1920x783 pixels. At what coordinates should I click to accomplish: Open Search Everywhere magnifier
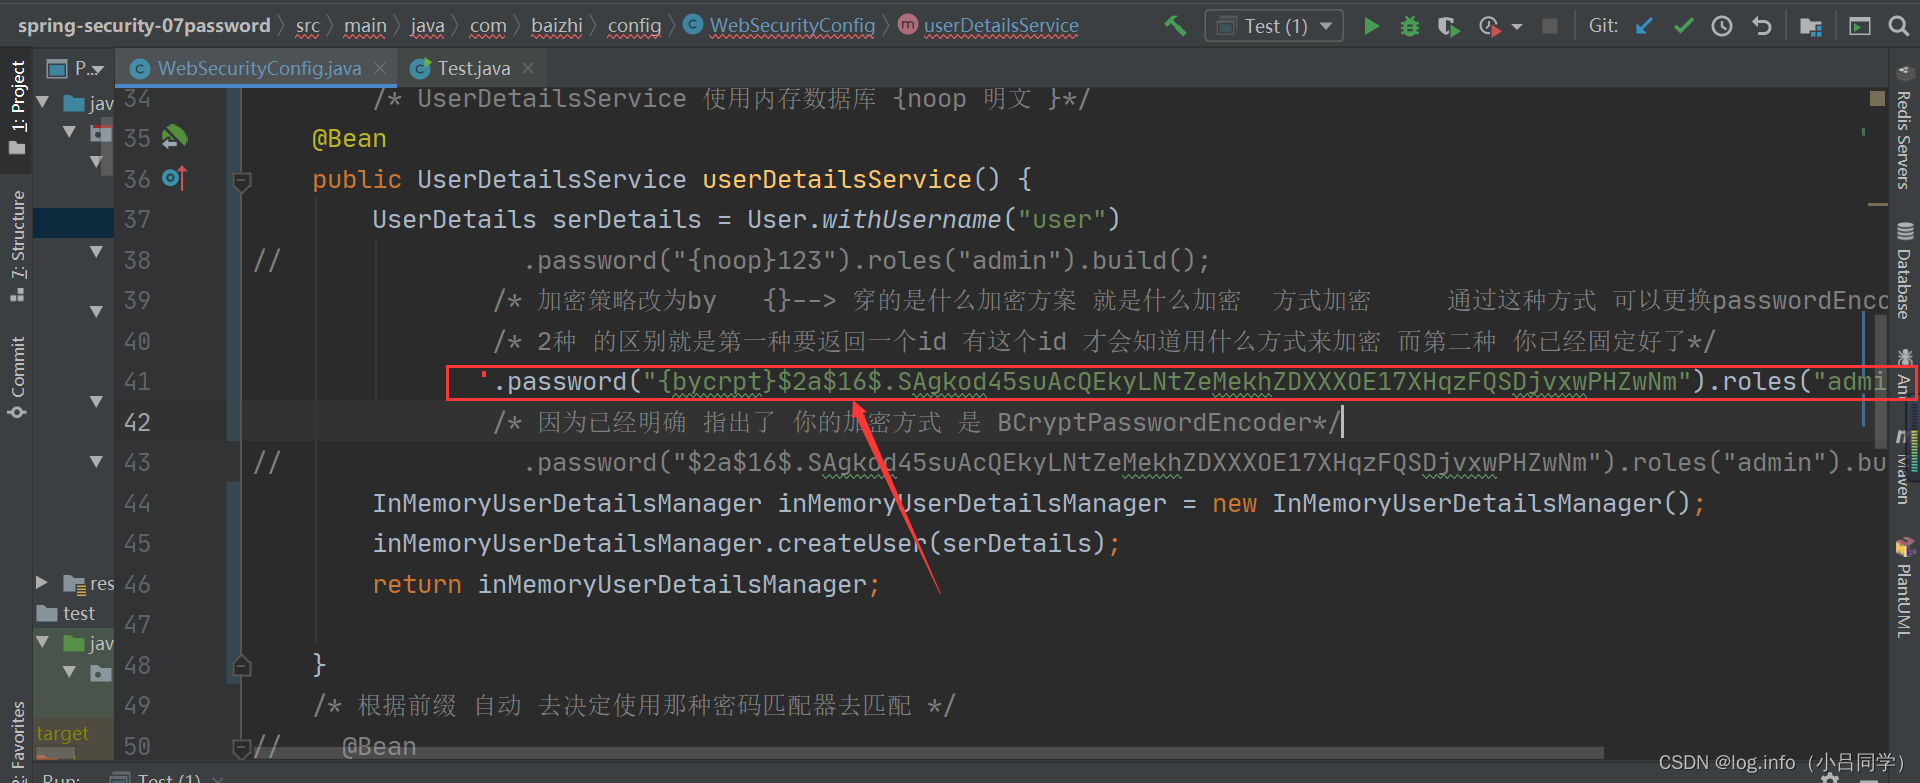click(x=1899, y=26)
